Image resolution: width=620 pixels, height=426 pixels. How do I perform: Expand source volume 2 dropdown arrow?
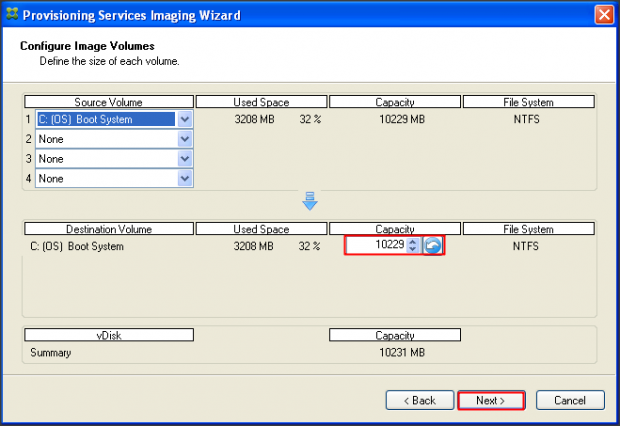[185, 139]
